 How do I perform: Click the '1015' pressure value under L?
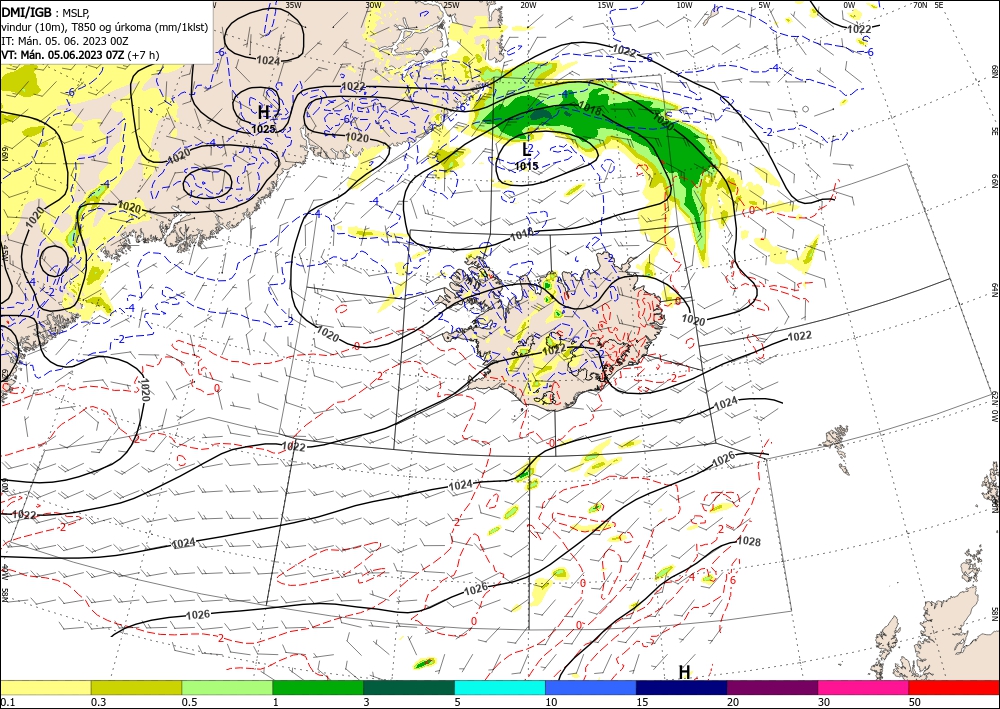[527, 166]
